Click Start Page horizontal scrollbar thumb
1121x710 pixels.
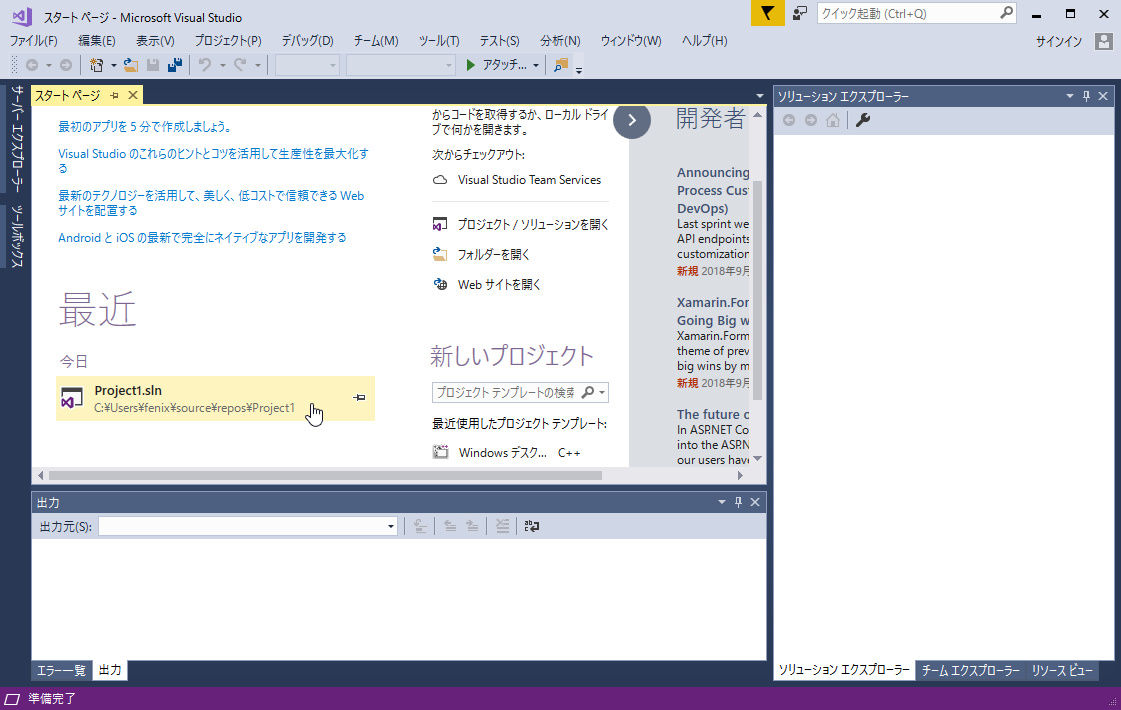click(x=325, y=475)
